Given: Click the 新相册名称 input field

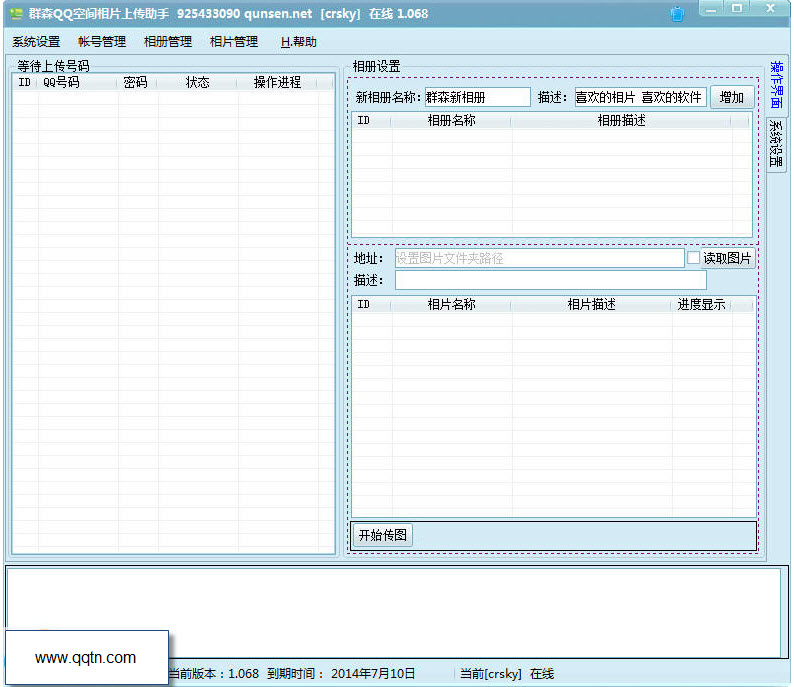Looking at the screenshot, I should coord(478,97).
